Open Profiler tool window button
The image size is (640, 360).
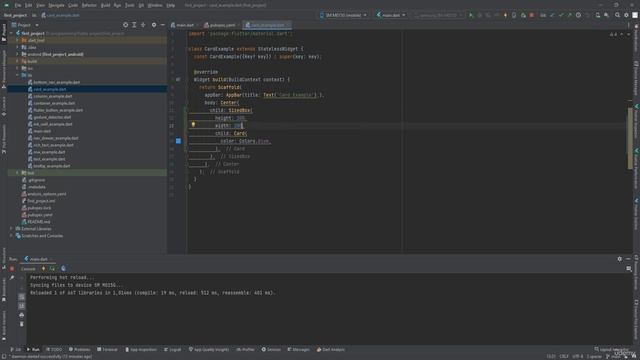246,350
